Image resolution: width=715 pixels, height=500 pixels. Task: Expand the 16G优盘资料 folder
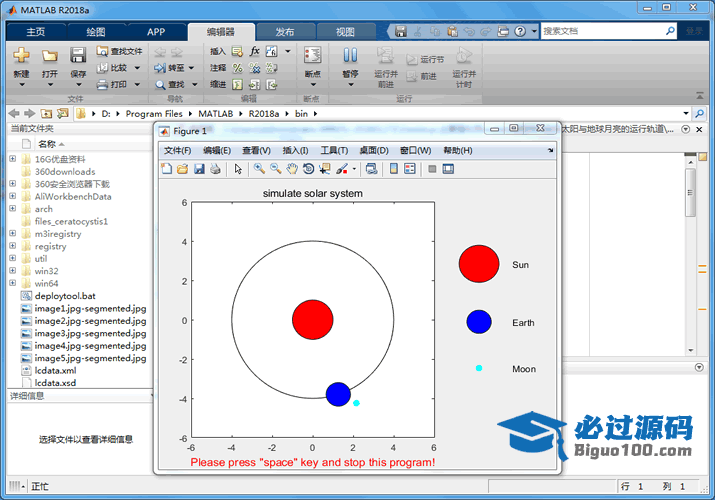click(13, 159)
